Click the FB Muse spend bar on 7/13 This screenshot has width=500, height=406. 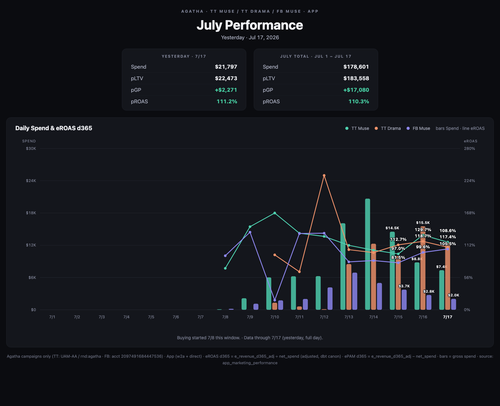355,291
